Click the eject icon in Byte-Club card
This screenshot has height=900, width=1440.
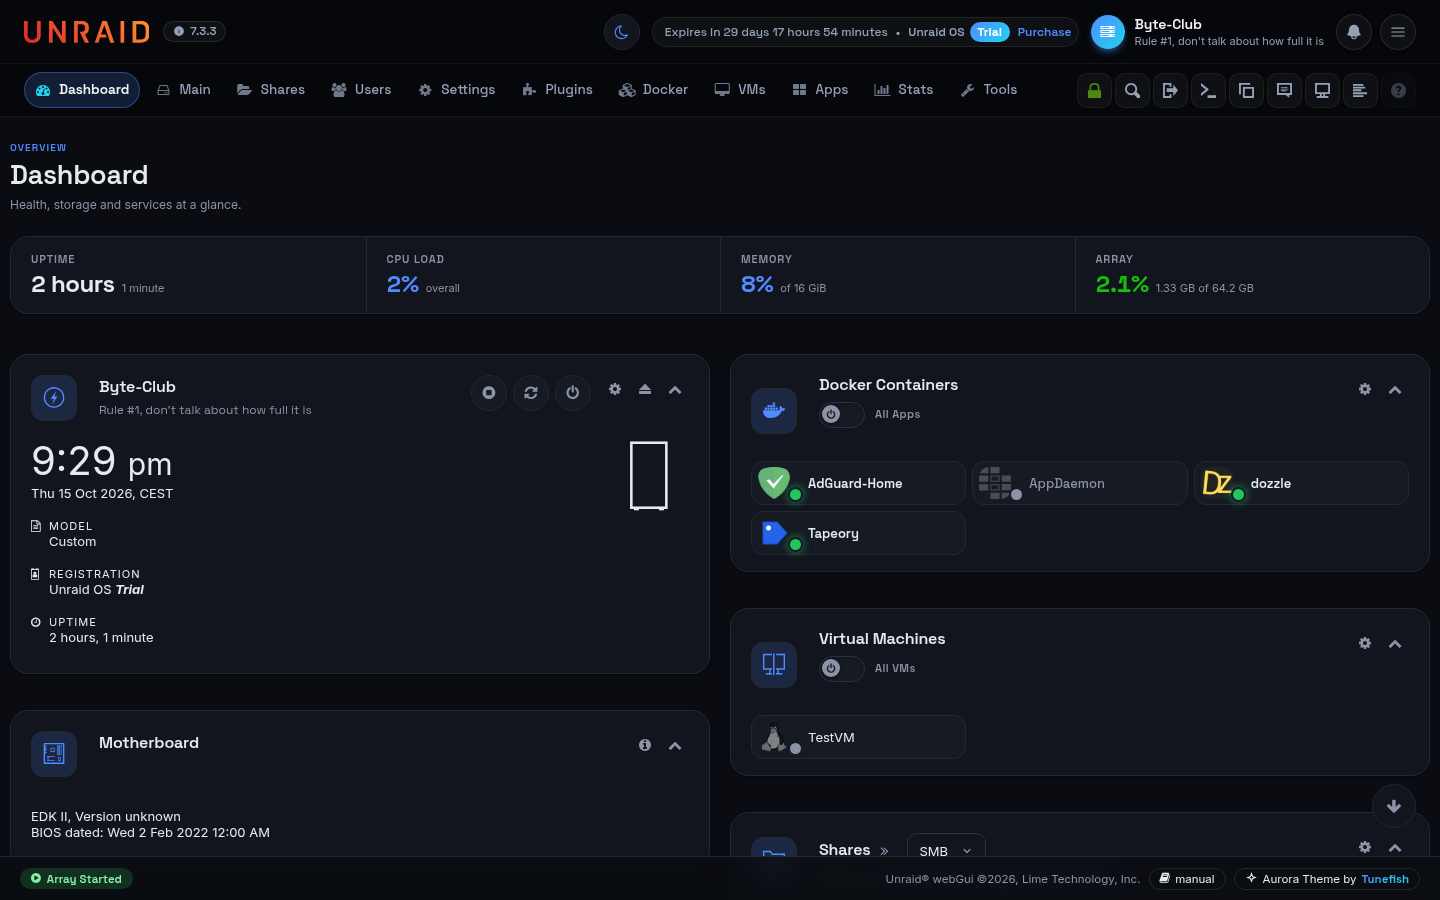(645, 389)
